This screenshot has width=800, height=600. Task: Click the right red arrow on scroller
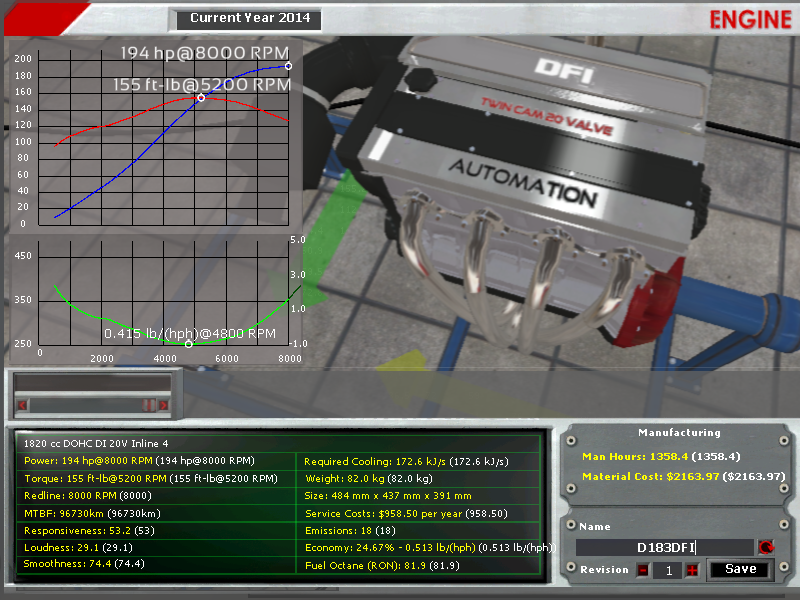(x=164, y=405)
